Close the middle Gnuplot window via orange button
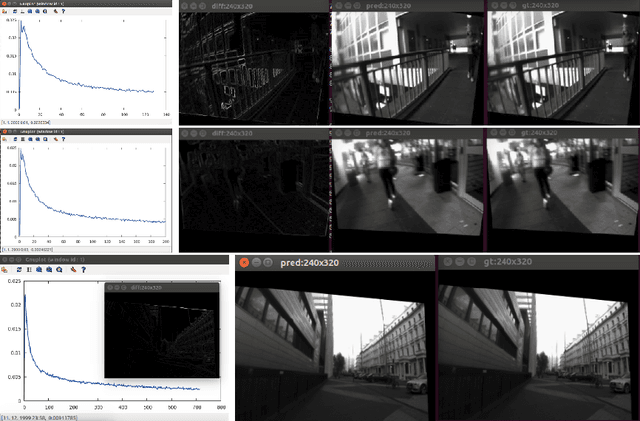The height and width of the screenshot is (421, 640). [4, 132]
